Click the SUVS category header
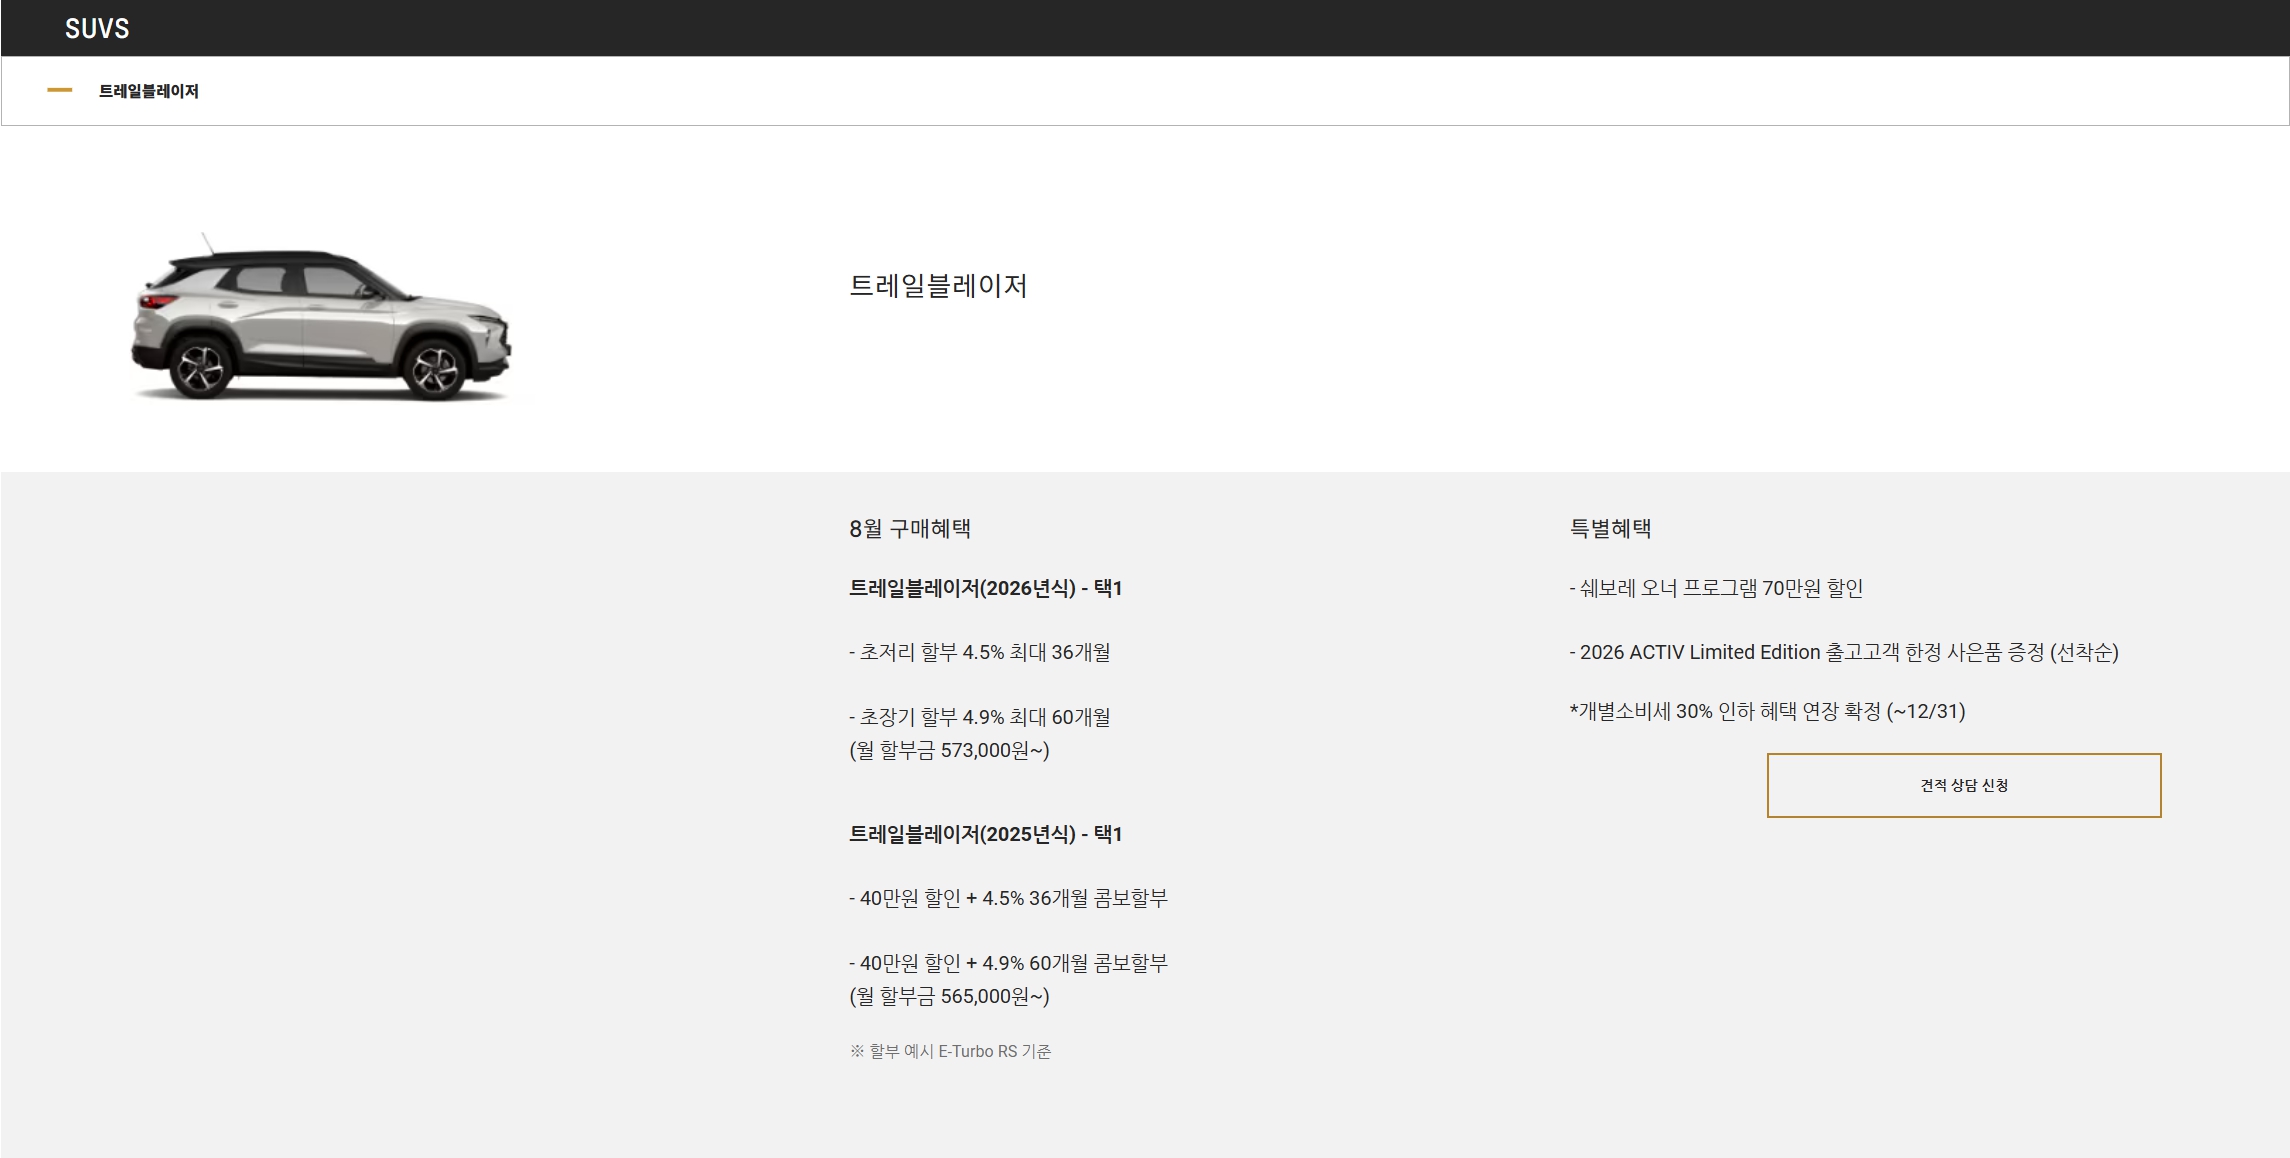Image resolution: width=2290 pixels, height=1158 pixels. (97, 28)
